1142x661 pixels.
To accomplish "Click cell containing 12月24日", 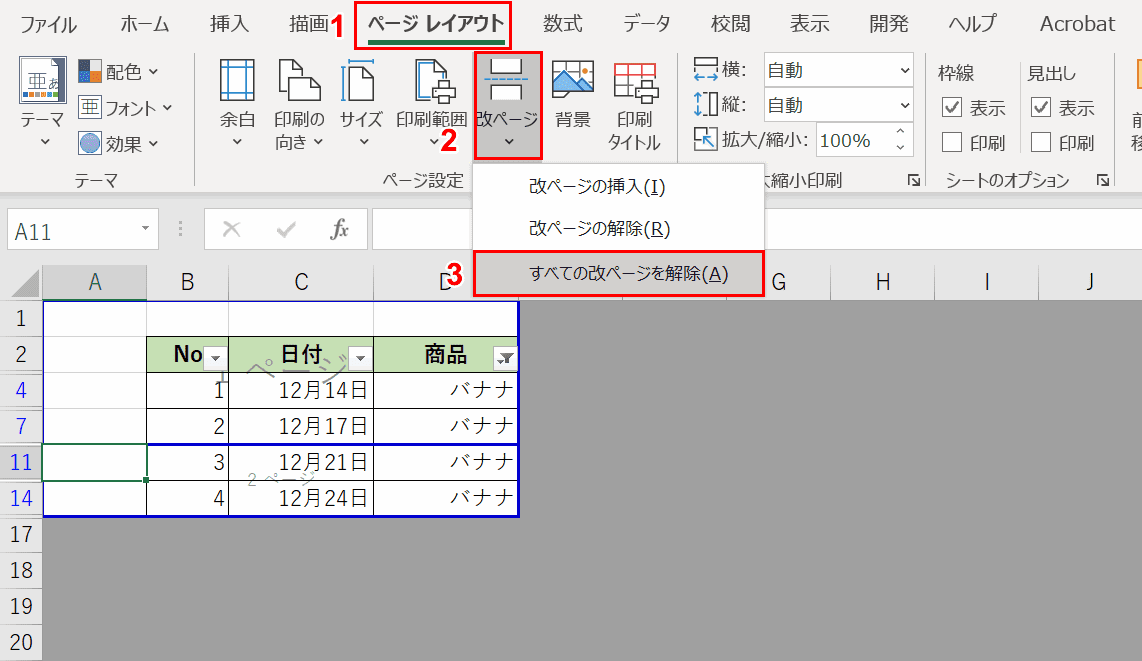I will 301,499.
